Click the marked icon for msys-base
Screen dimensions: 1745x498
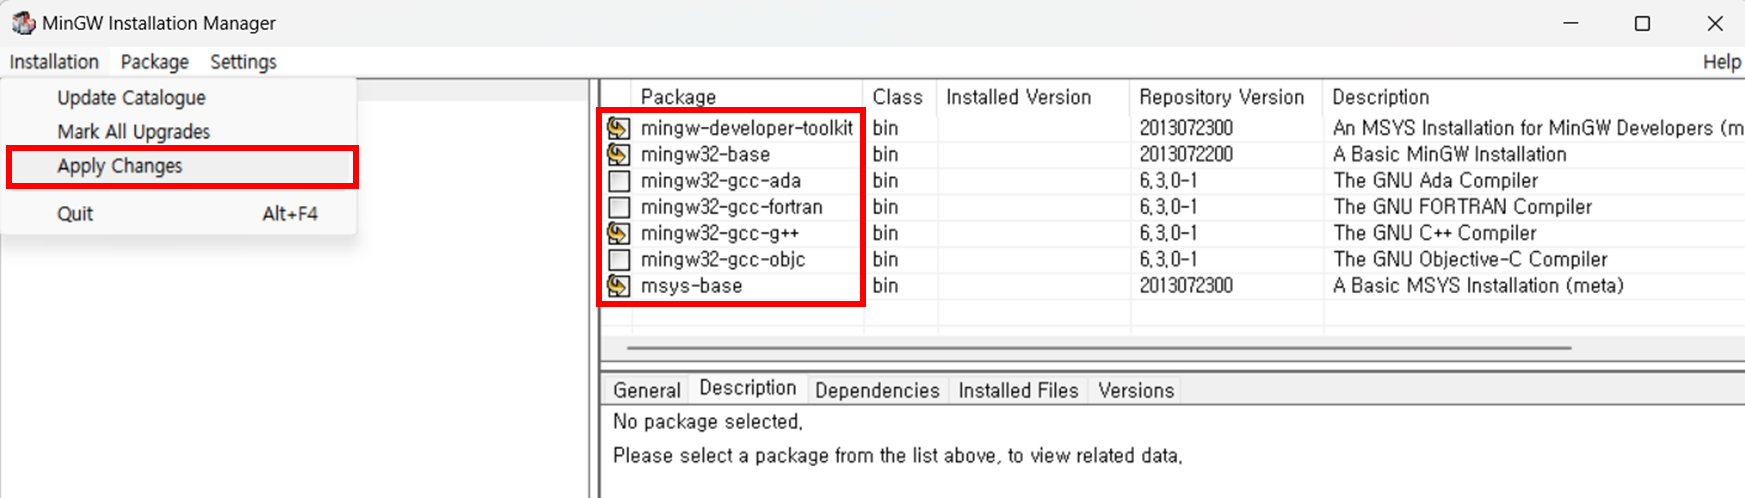pos(619,285)
